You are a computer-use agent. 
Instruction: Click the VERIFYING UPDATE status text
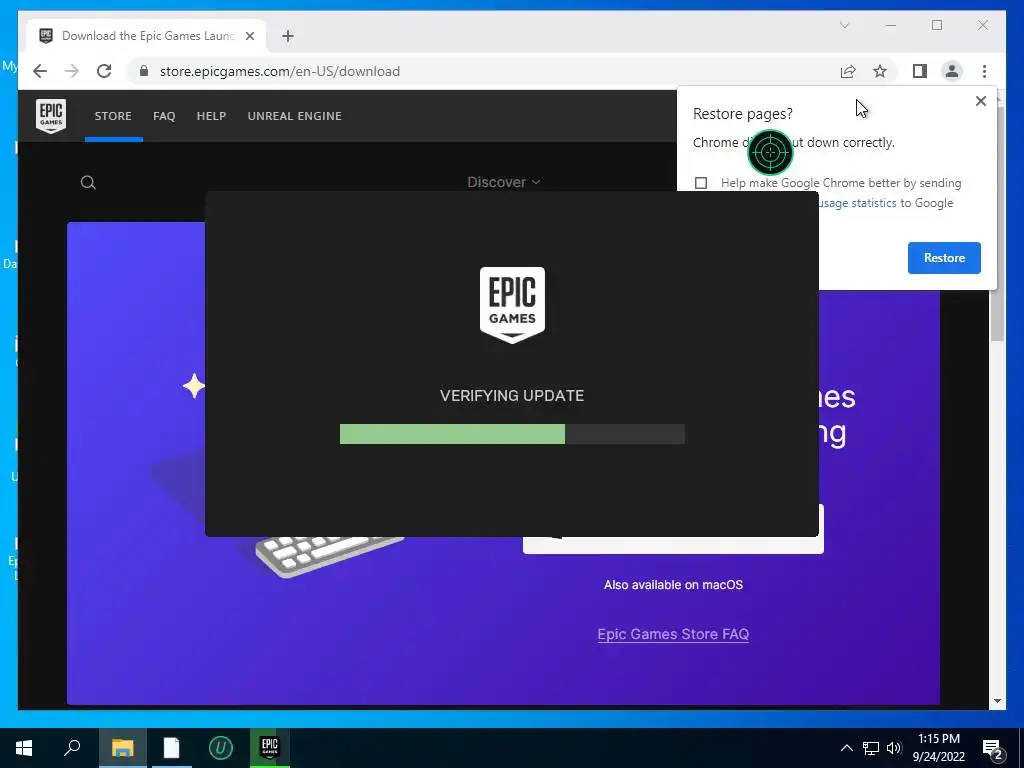point(512,396)
